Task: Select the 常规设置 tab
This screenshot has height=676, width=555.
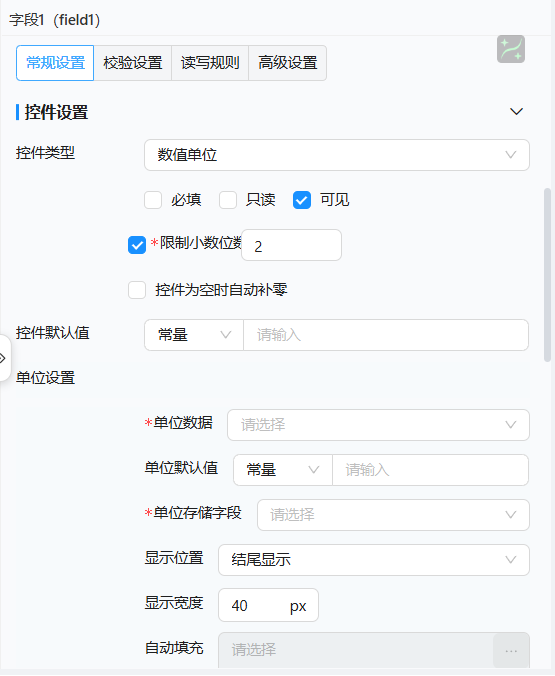Action: [x=55, y=63]
